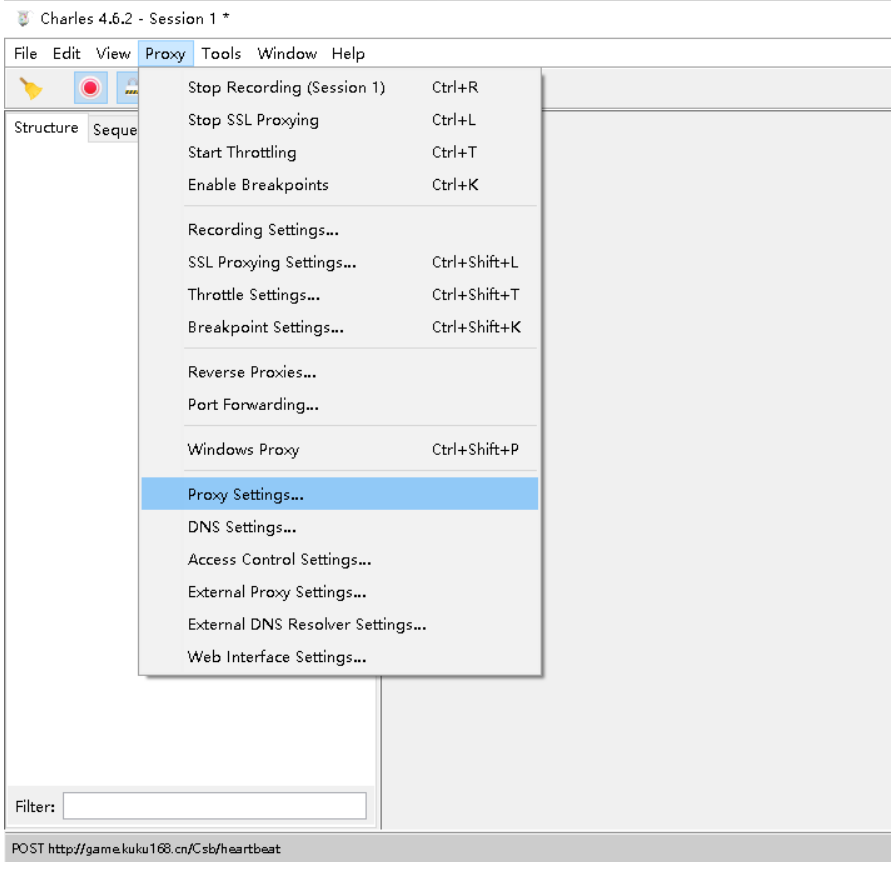Open the Help menu

[348, 53]
